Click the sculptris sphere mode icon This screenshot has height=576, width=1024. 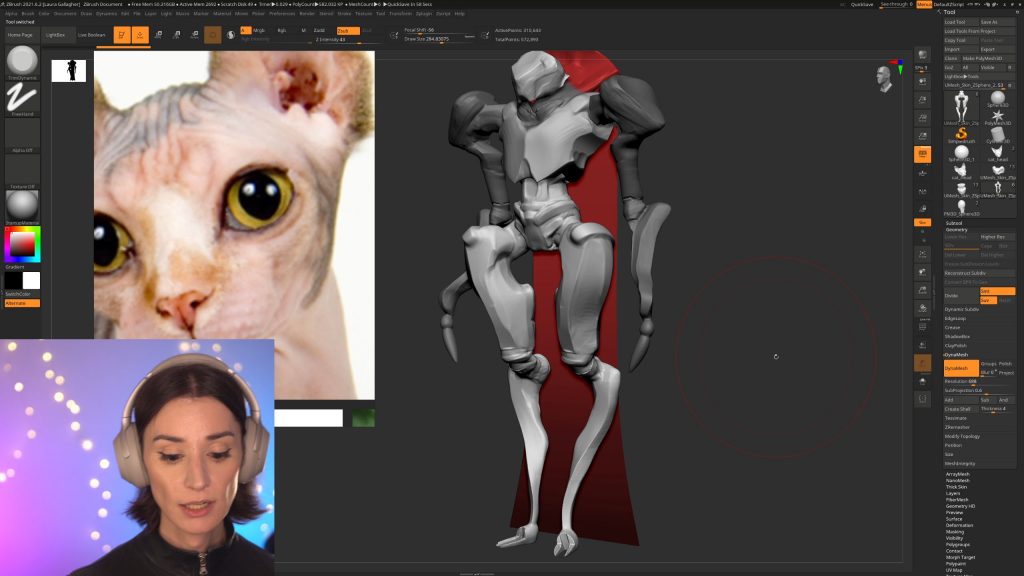pos(231,35)
